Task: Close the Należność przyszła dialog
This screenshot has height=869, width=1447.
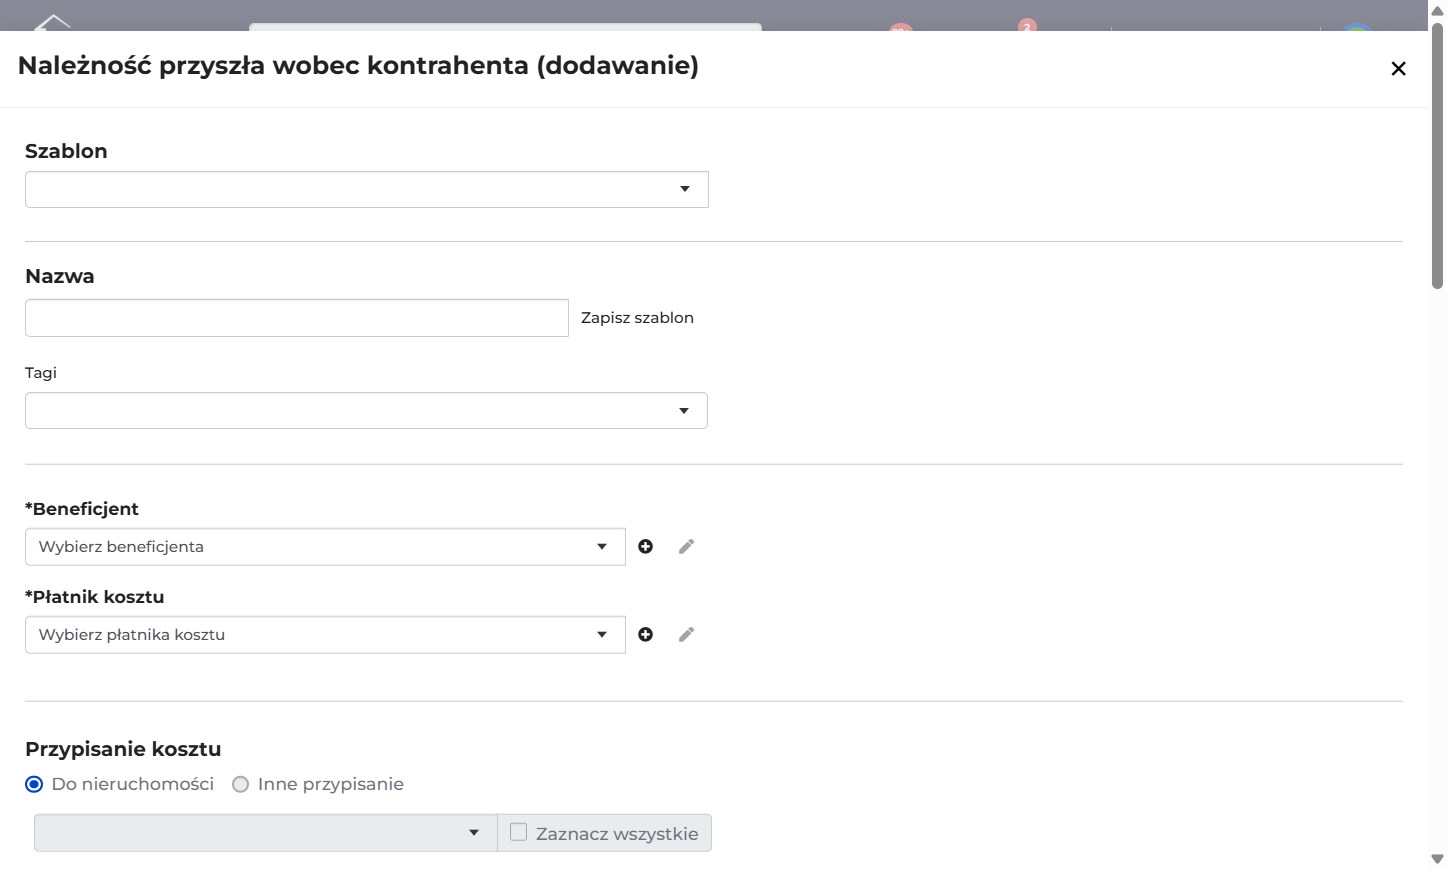Action: 1398,68
